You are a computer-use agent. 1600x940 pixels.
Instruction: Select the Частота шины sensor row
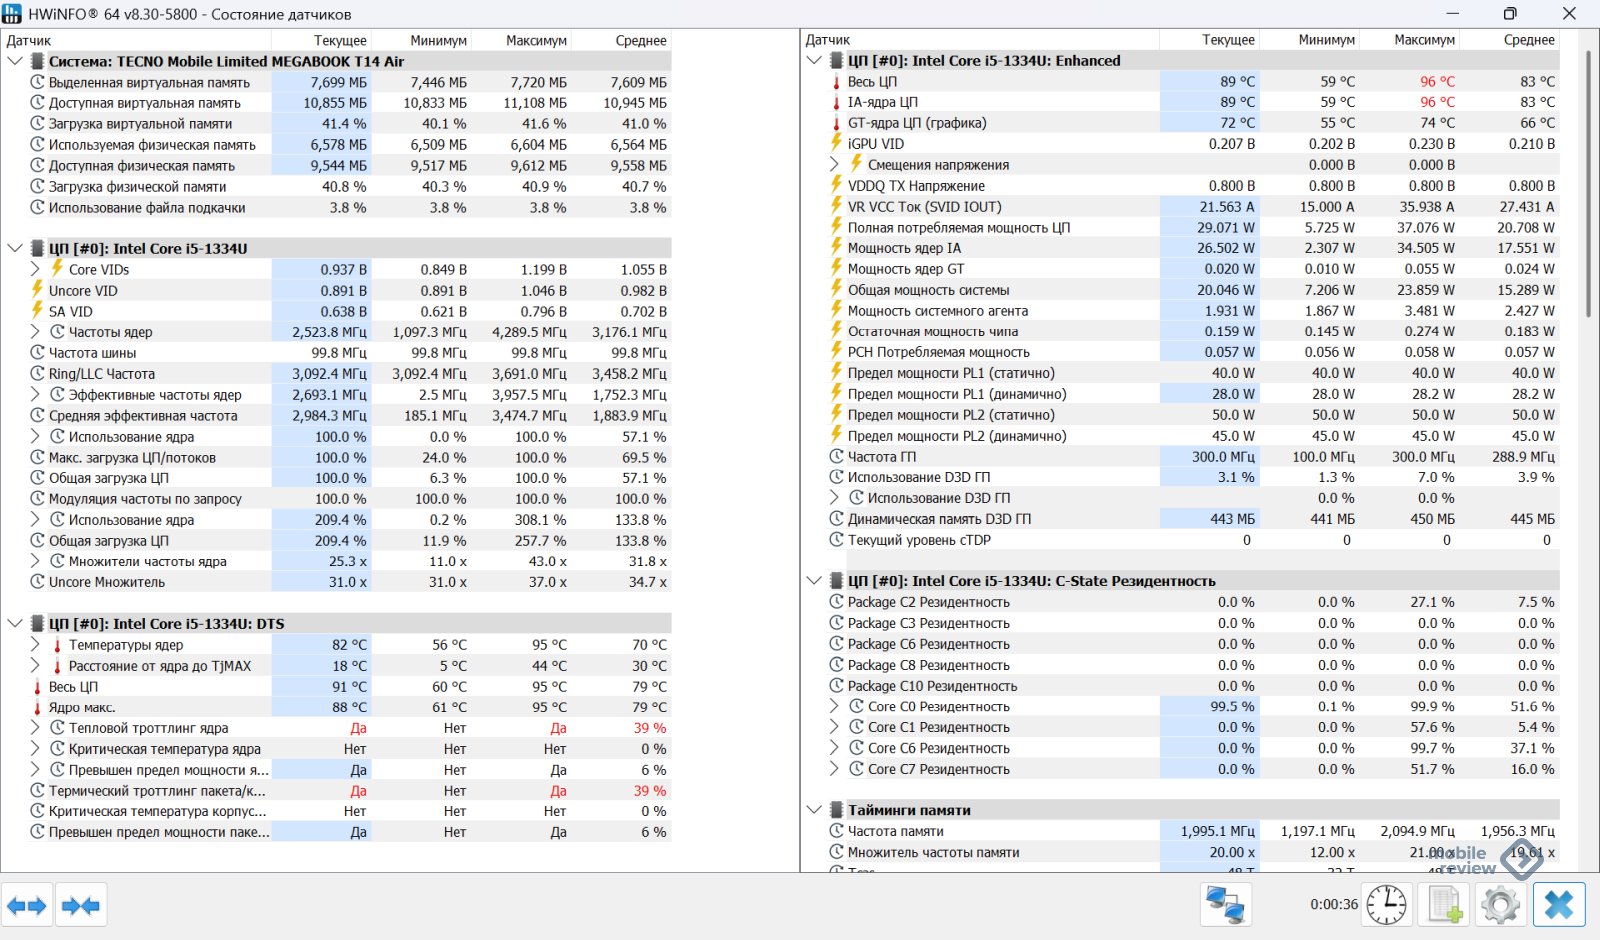pyautogui.click(x=92, y=353)
